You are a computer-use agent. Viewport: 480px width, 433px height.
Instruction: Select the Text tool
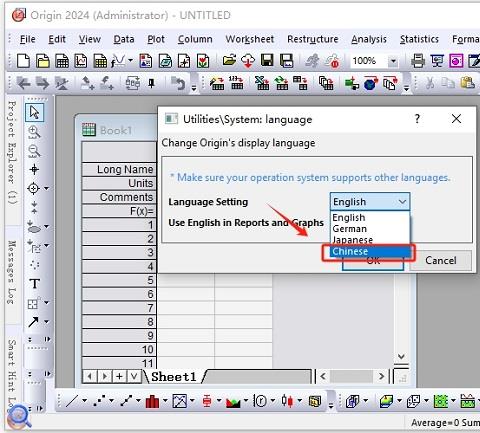34,284
